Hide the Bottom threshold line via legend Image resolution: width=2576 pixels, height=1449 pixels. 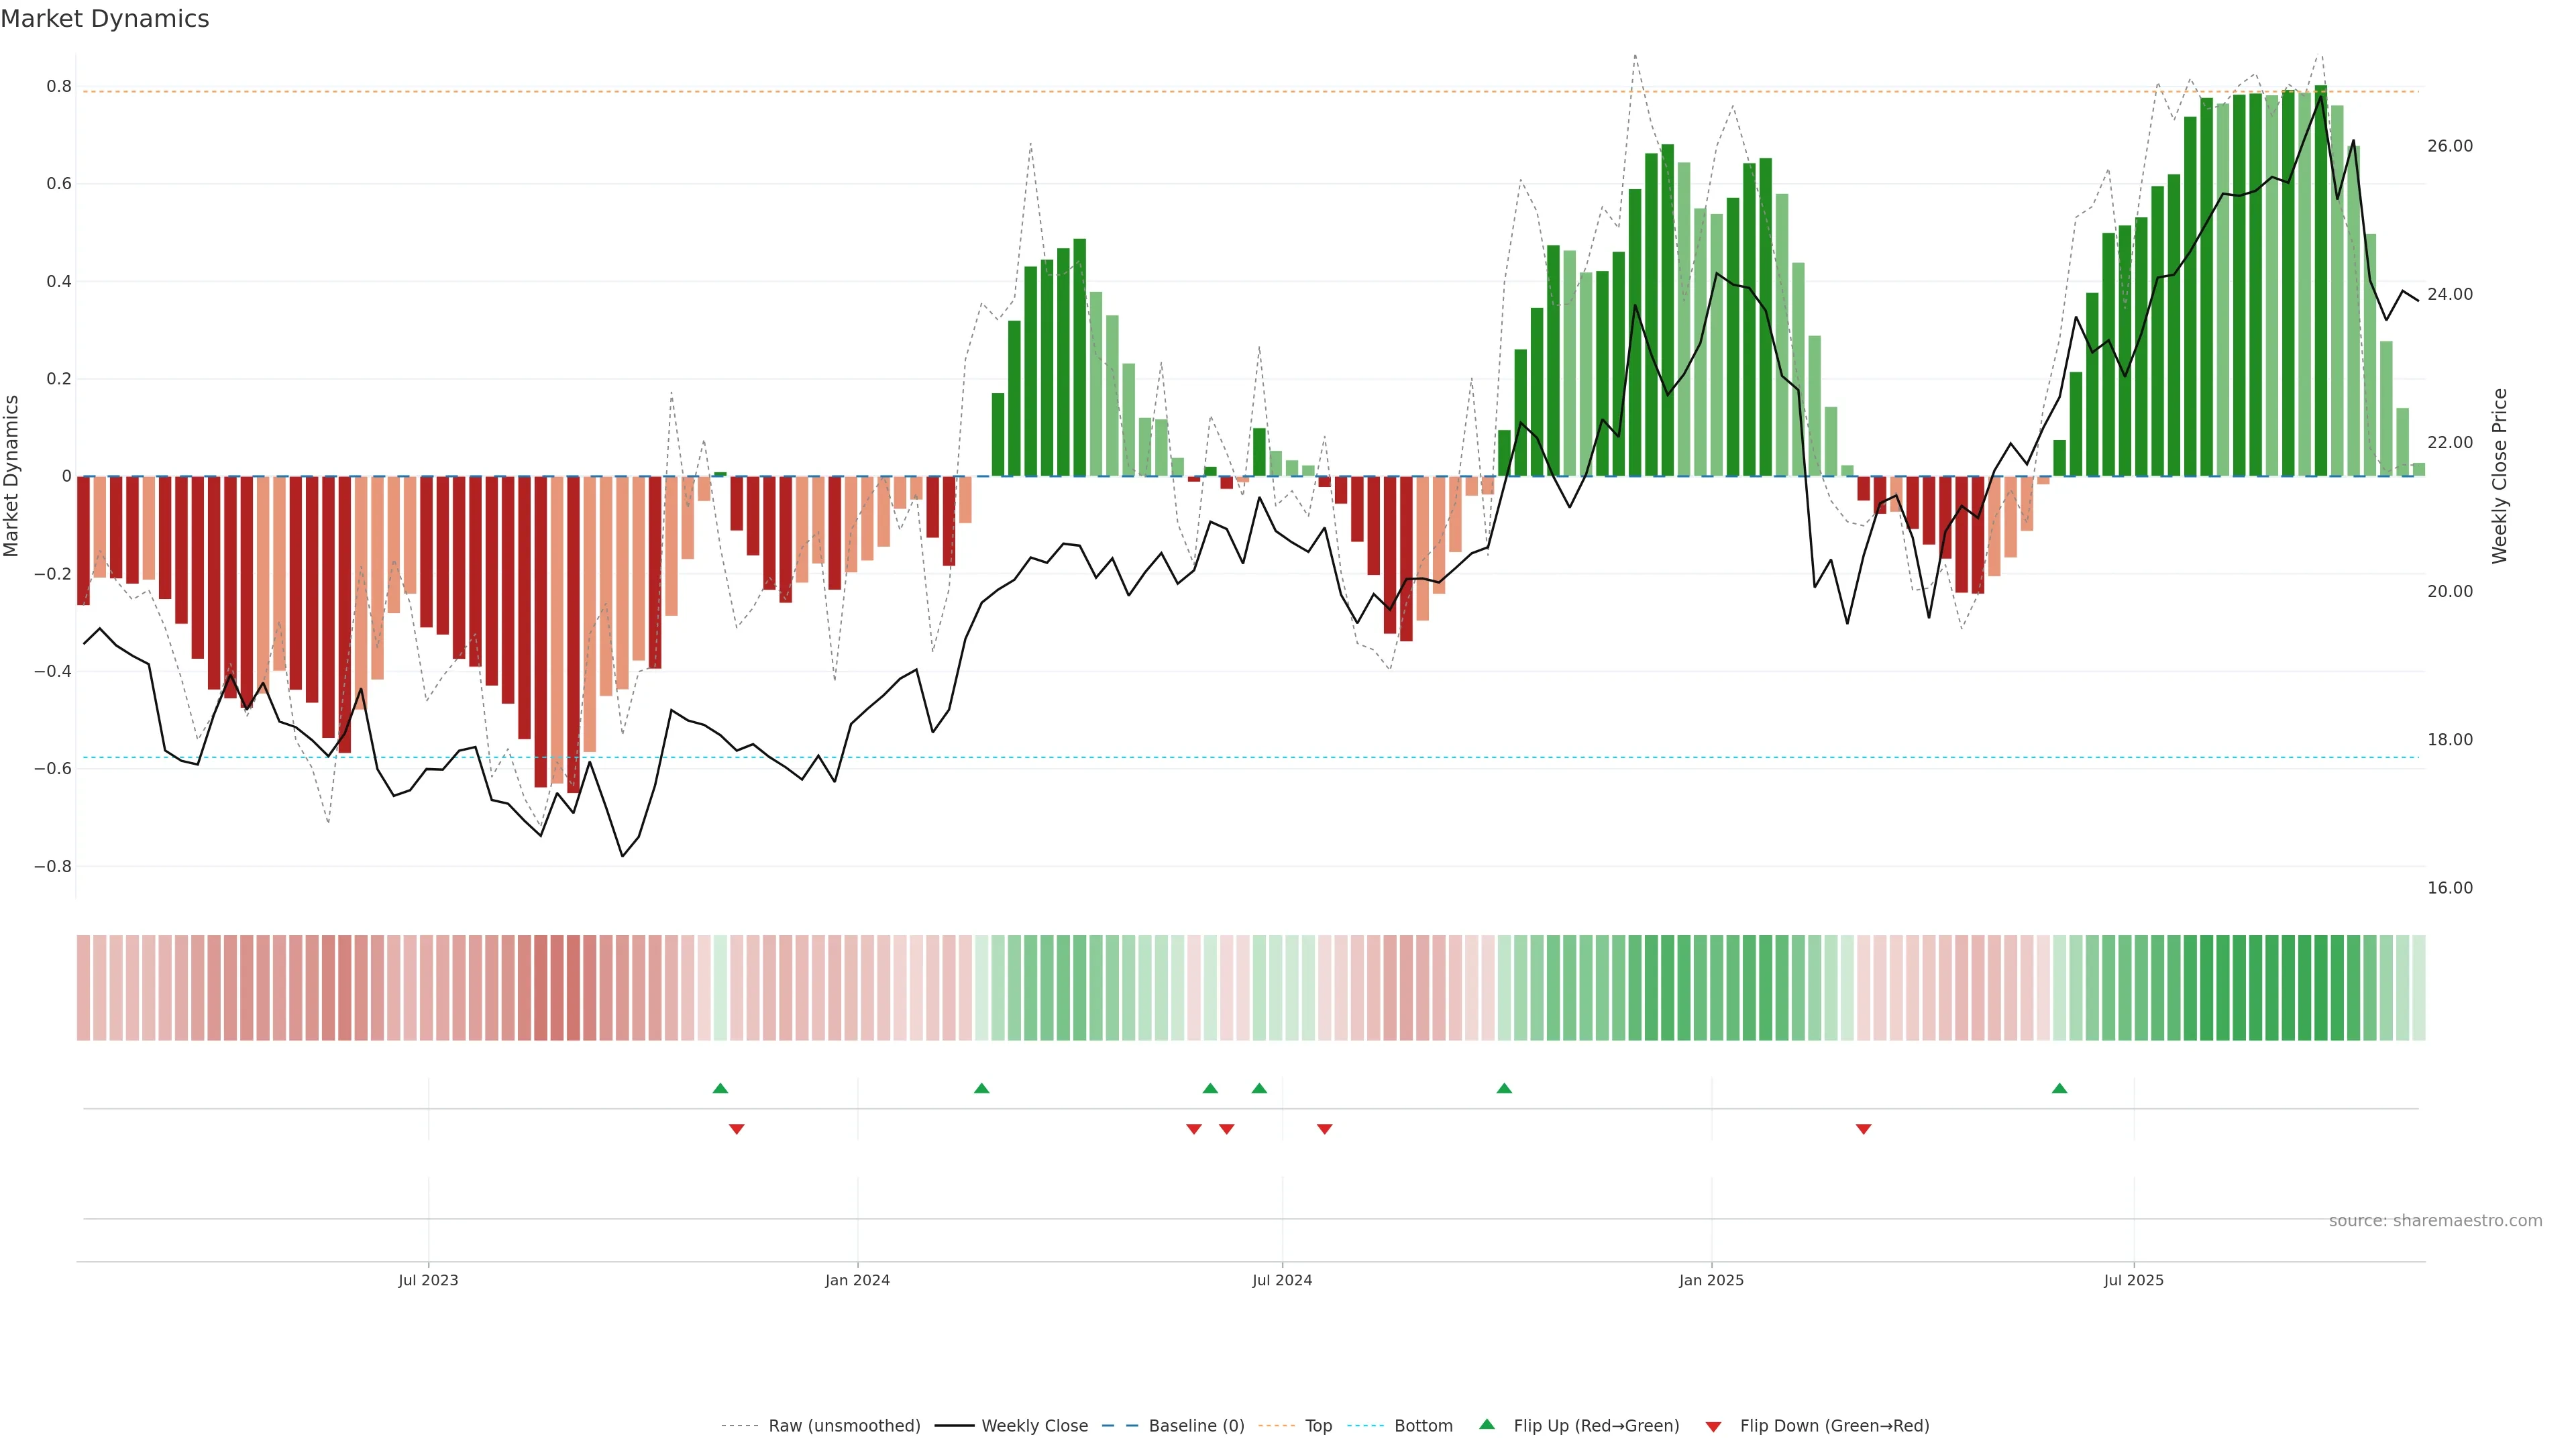point(1423,1426)
